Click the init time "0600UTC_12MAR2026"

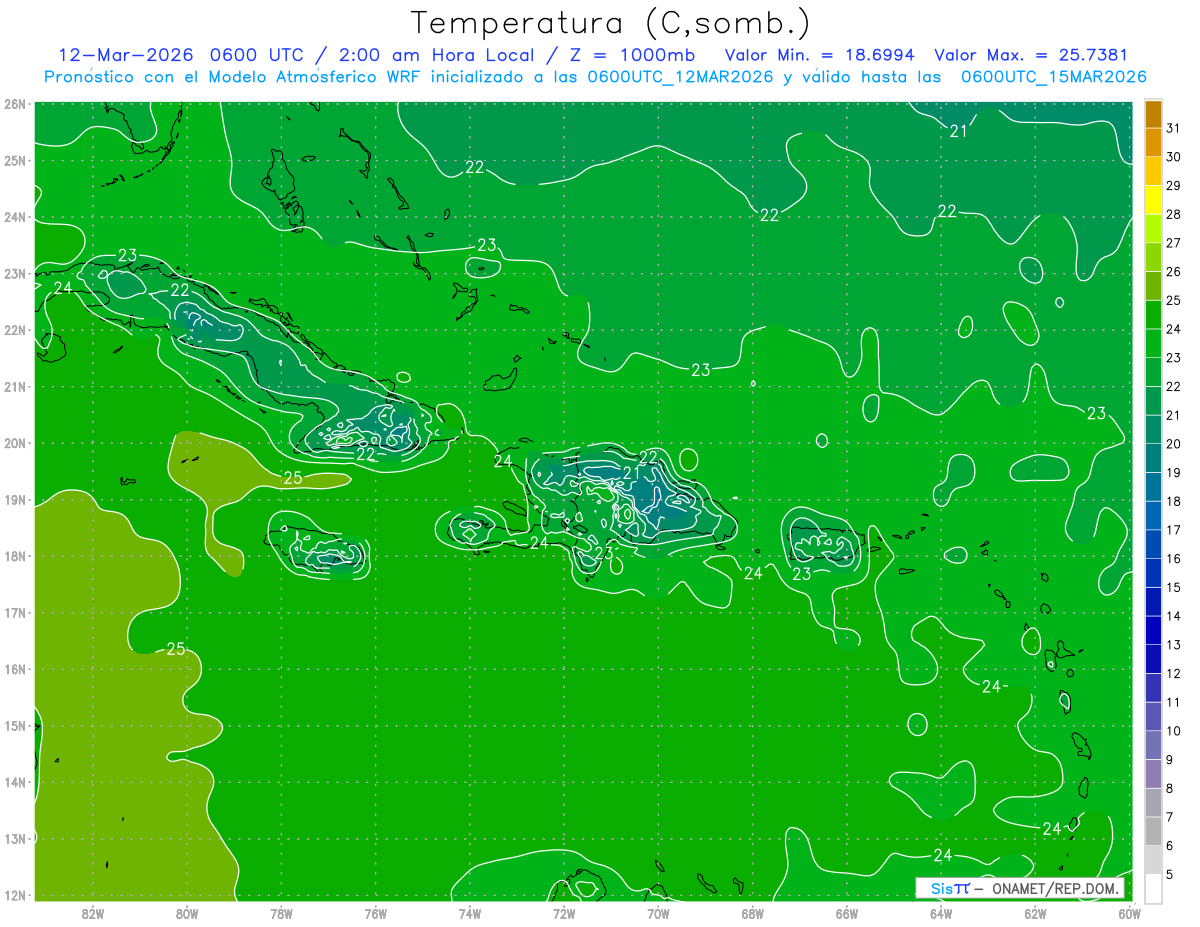680,77
